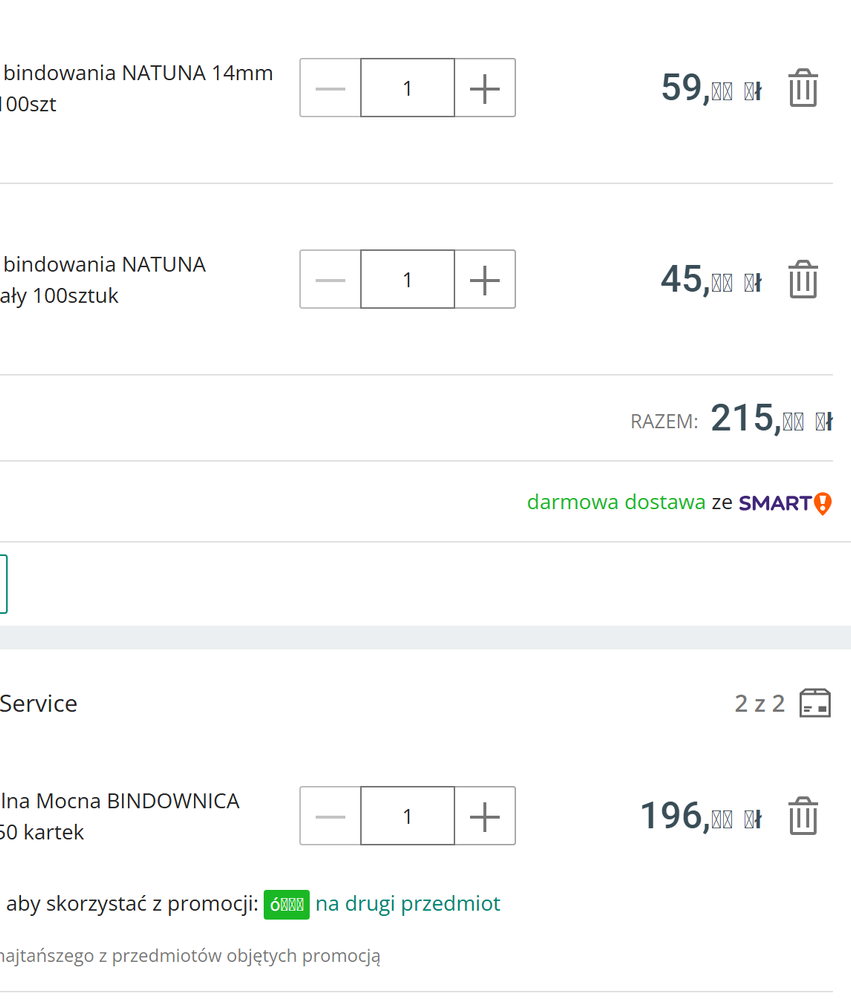The height and width of the screenshot is (999, 851).
Task: Click quantity field for NATUNA 14mm item
Action: [x=407, y=89]
